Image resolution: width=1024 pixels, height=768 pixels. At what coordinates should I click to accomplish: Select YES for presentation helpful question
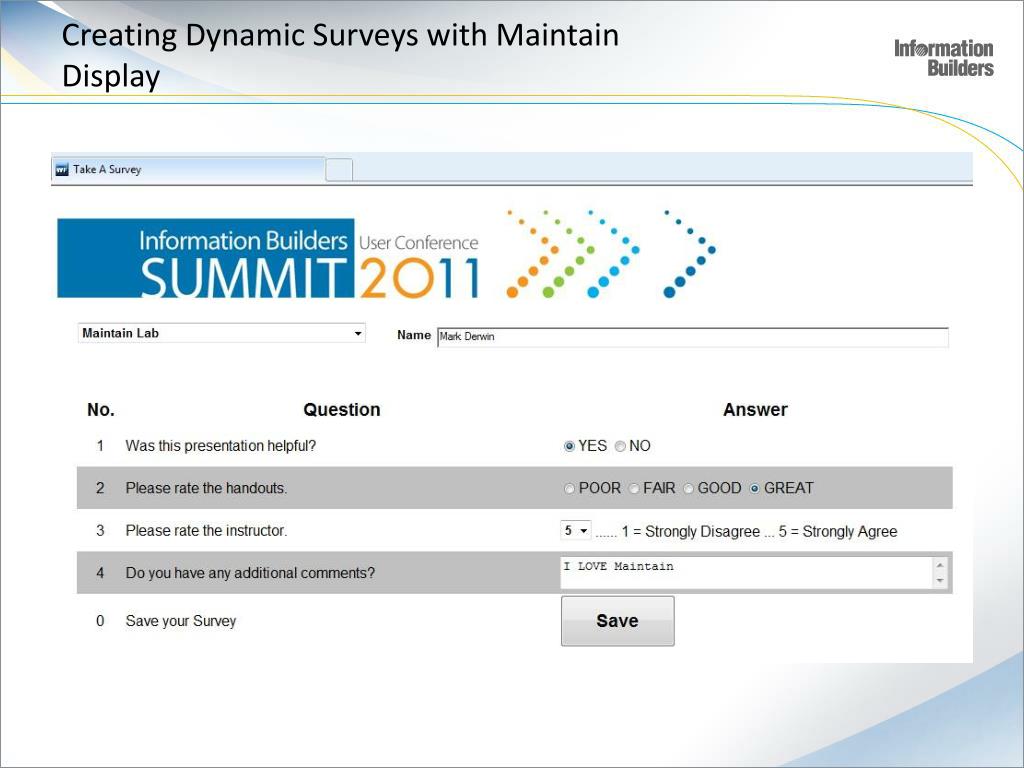coord(570,446)
